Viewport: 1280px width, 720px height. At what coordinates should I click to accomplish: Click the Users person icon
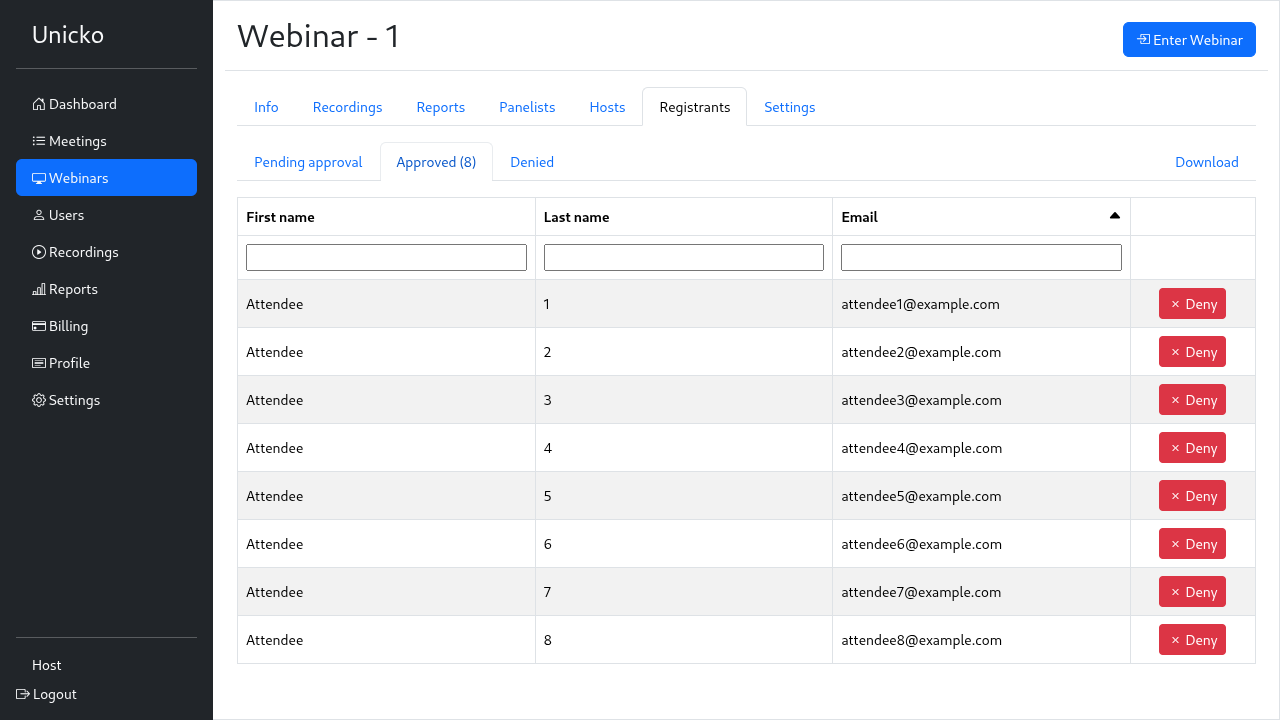click(x=39, y=215)
